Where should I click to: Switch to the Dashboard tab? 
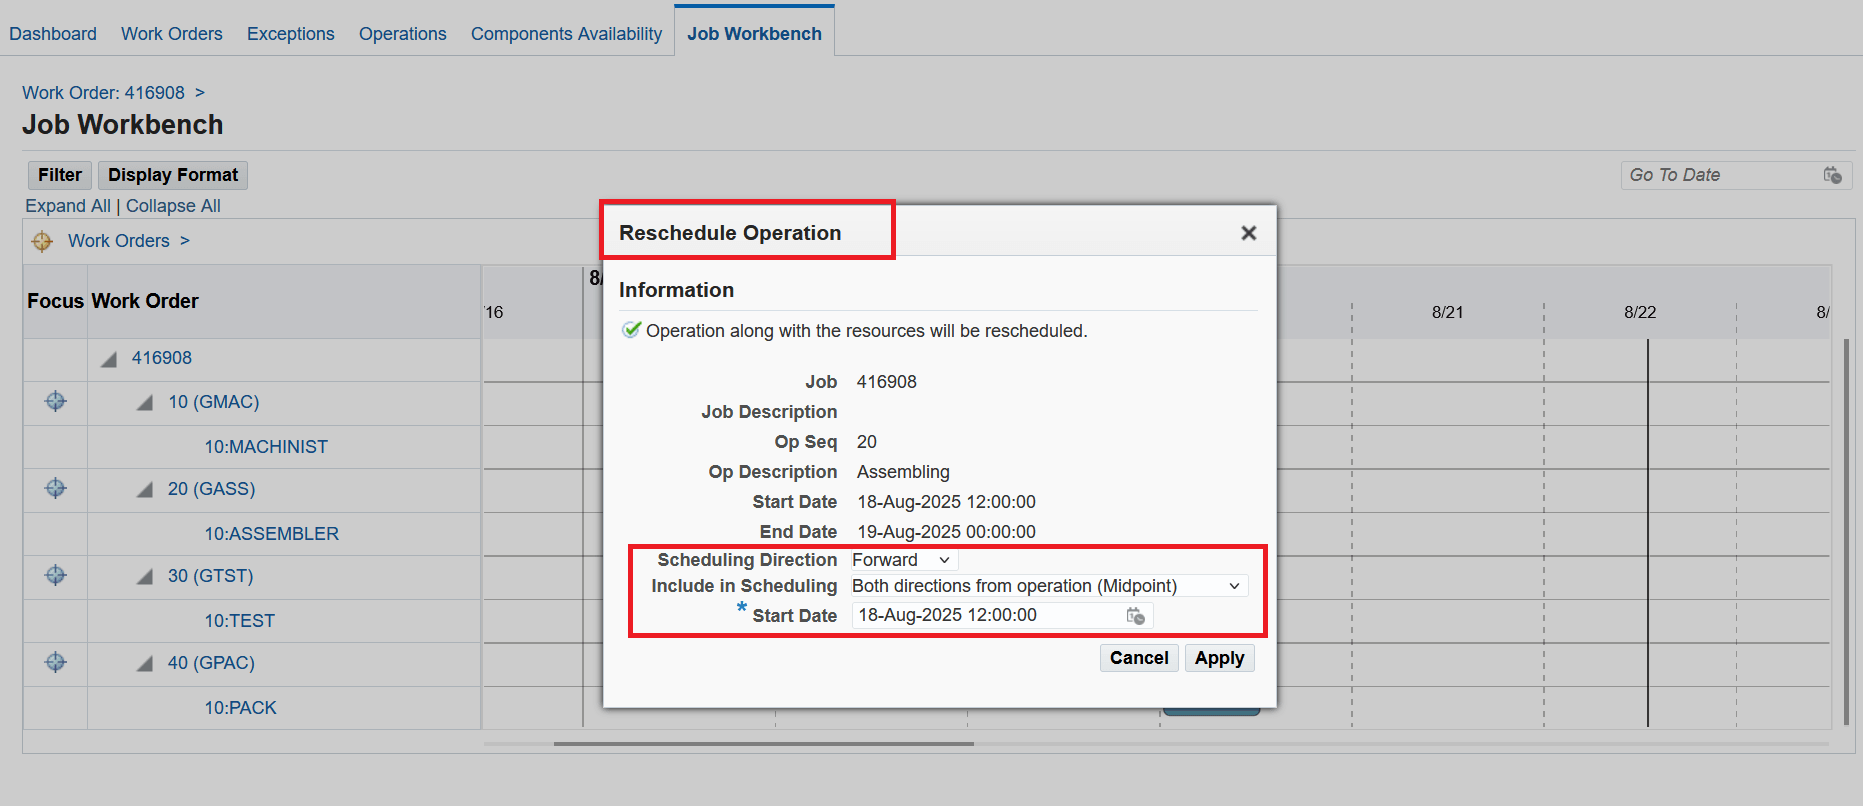(53, 34)
